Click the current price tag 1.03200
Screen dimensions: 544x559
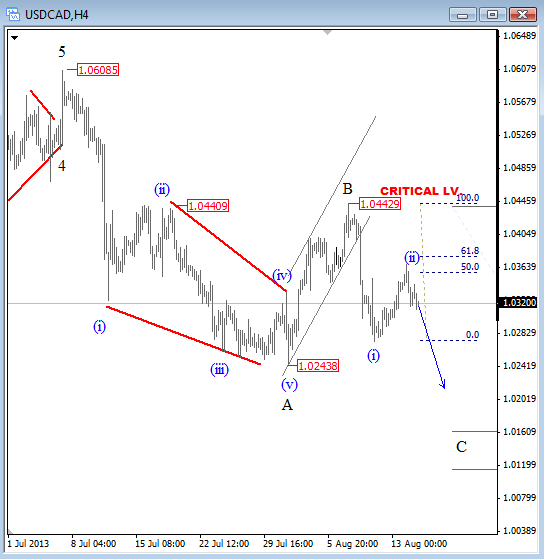click(518, 303)
